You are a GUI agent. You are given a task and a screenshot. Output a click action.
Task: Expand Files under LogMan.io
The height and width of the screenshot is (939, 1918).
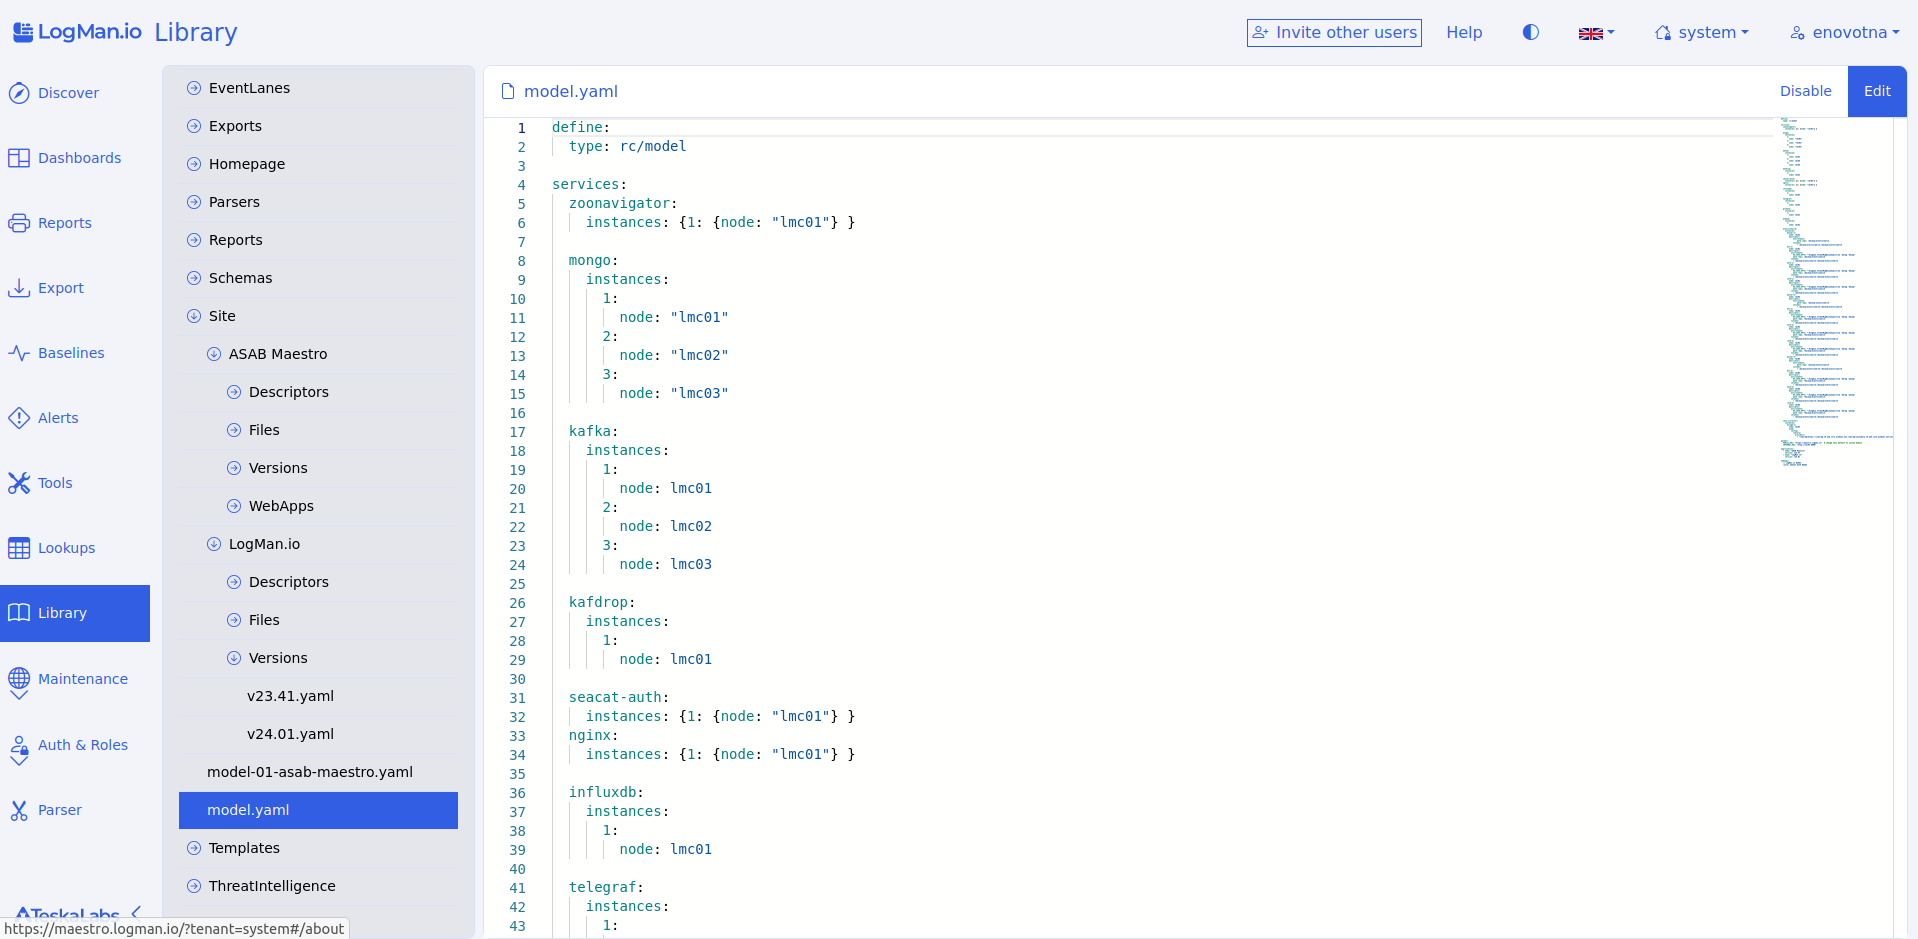[234, 620]
